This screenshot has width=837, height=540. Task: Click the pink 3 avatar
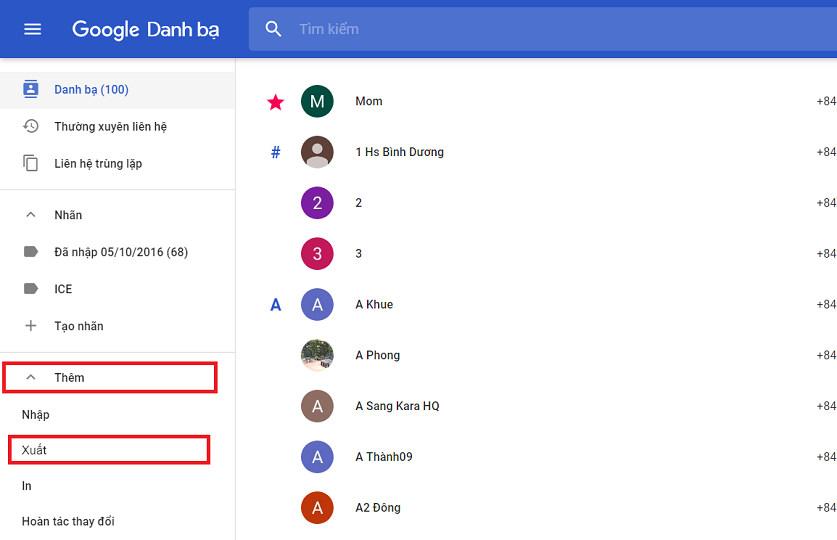317,253
